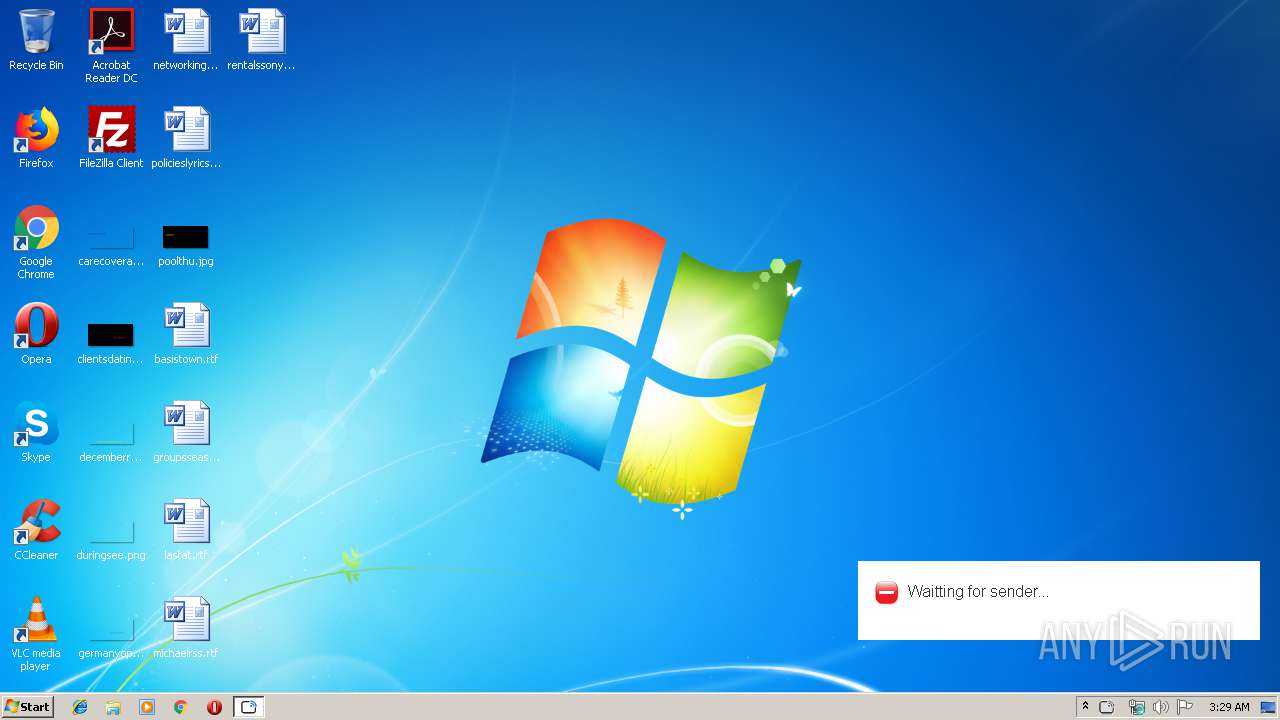Show hidden system tray icons
Image resolution: width=1280 pixels, height=720 pixels.
click(x=1085, y=707)
